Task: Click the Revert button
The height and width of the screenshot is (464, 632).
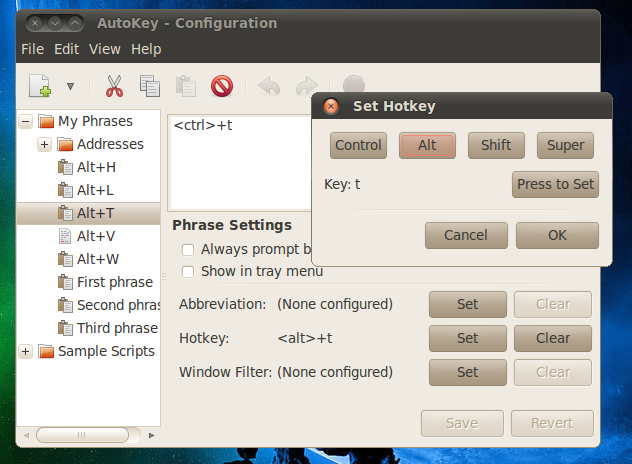Action: [x=552, y=423]
